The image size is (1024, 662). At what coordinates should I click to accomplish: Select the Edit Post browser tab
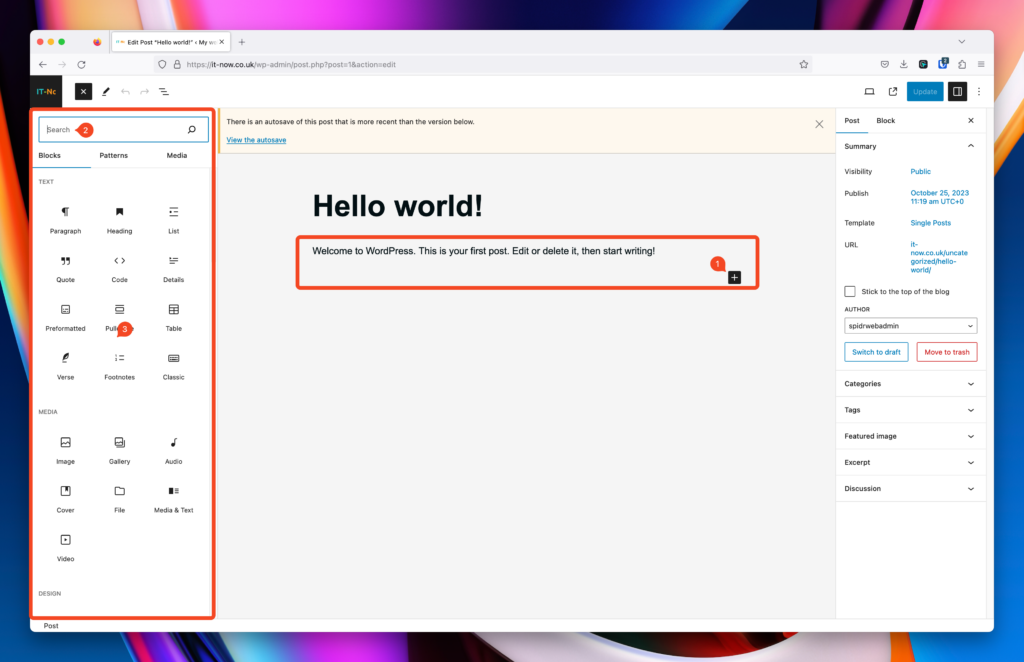tap(168, 42)
